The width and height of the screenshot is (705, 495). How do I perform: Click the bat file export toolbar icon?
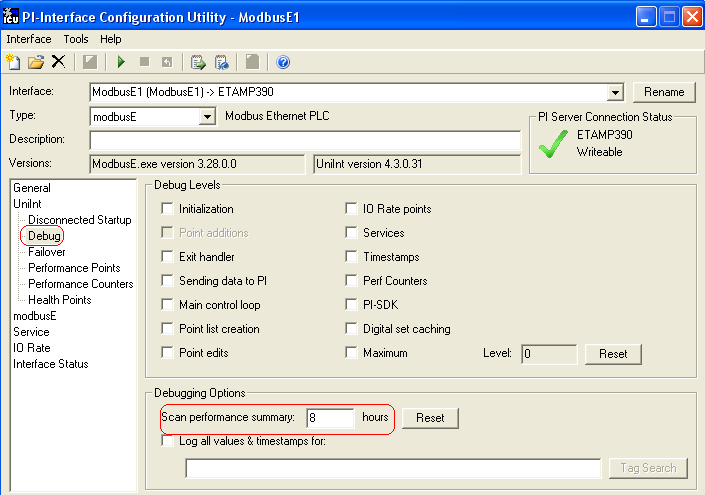[198, 62]
